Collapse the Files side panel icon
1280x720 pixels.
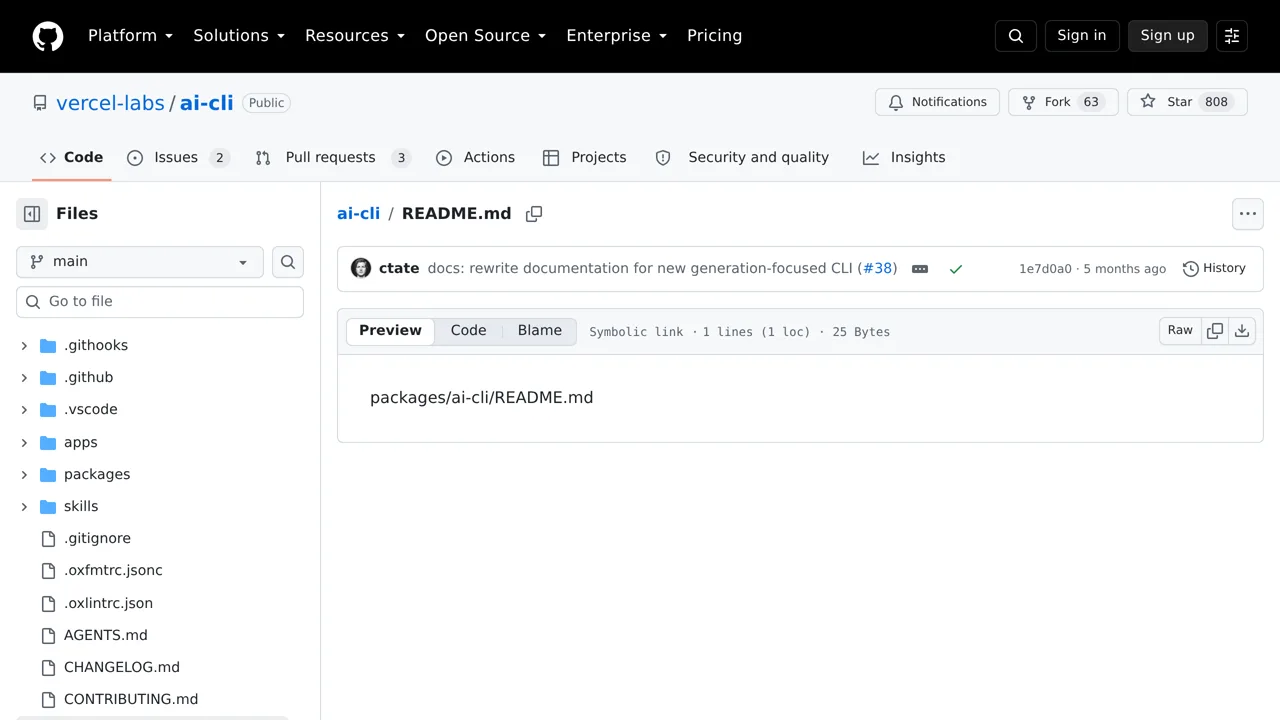tap(32, 214)
